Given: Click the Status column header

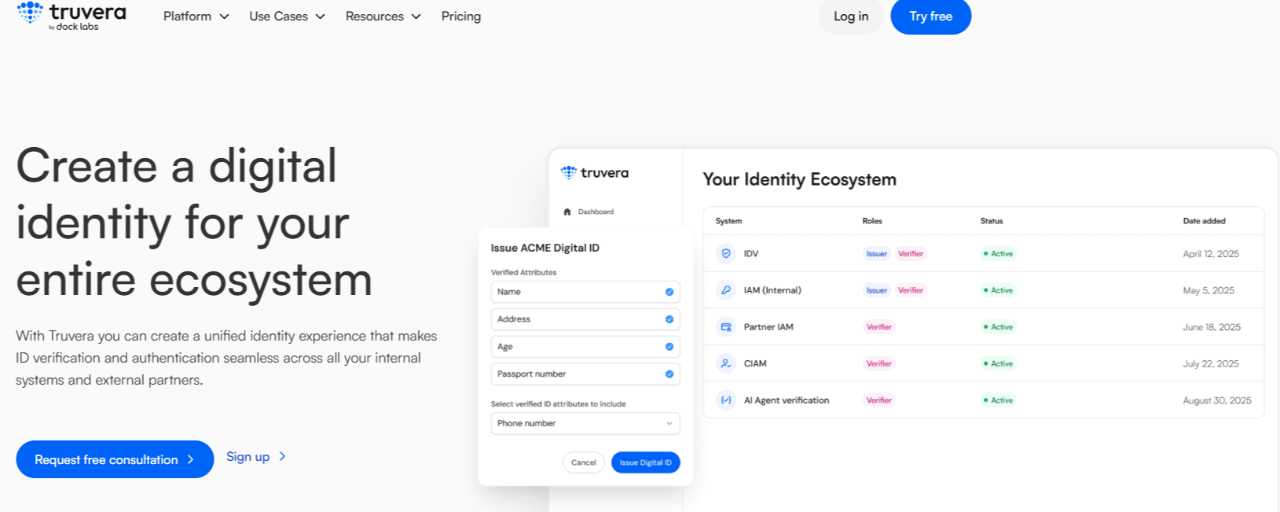Looking at the screenshot, I should (x=991, y=221).
